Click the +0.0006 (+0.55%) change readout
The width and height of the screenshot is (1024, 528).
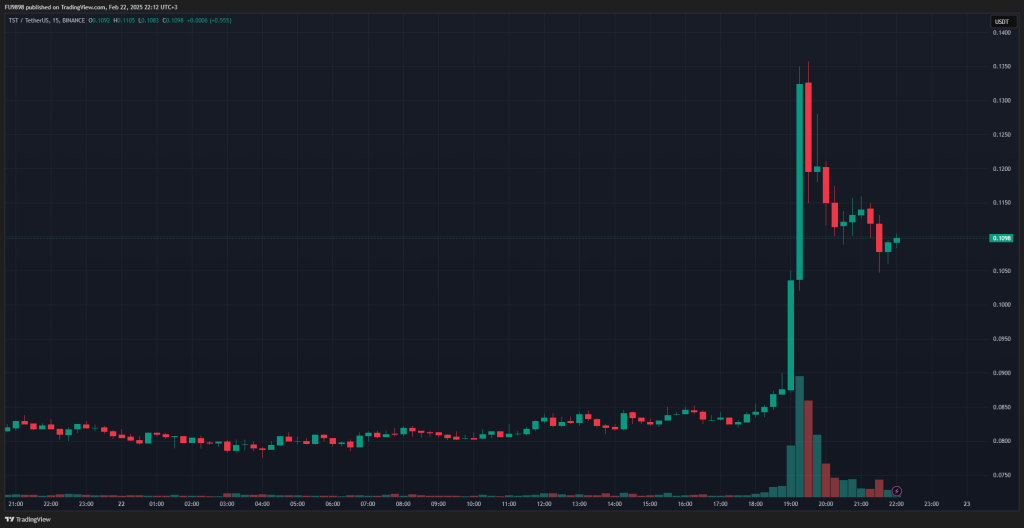click(209, 20)
